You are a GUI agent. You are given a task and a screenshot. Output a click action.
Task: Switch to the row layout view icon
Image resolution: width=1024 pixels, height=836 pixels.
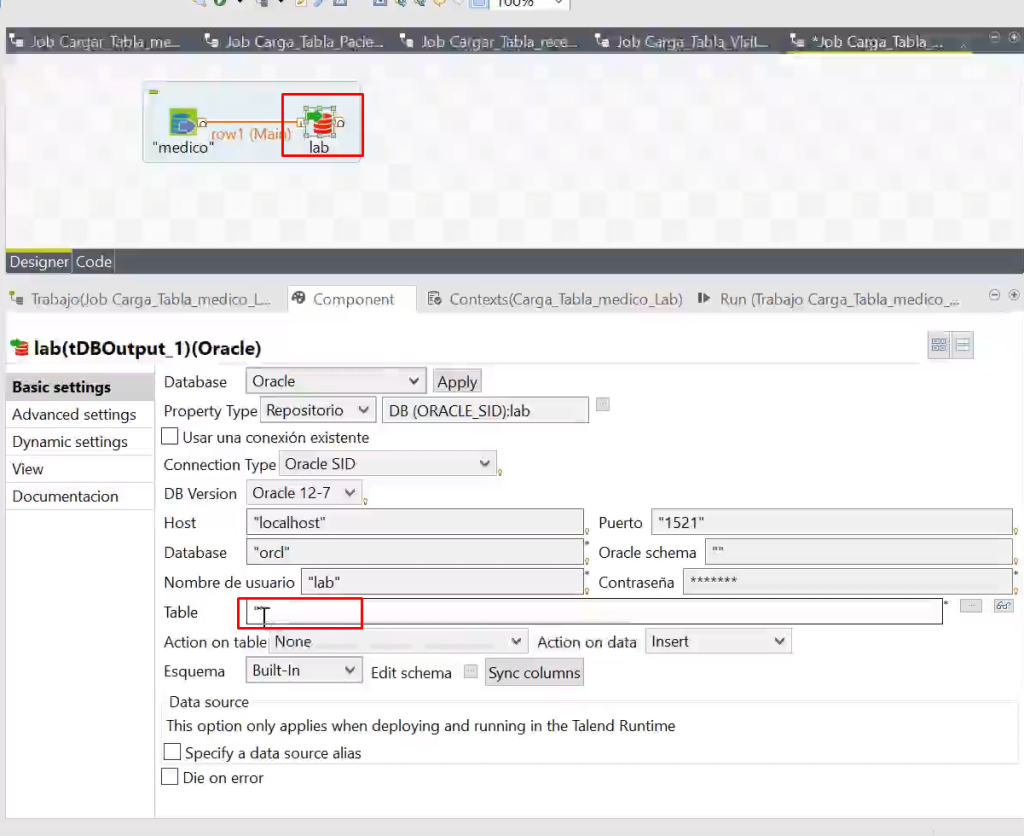point(963,345)
